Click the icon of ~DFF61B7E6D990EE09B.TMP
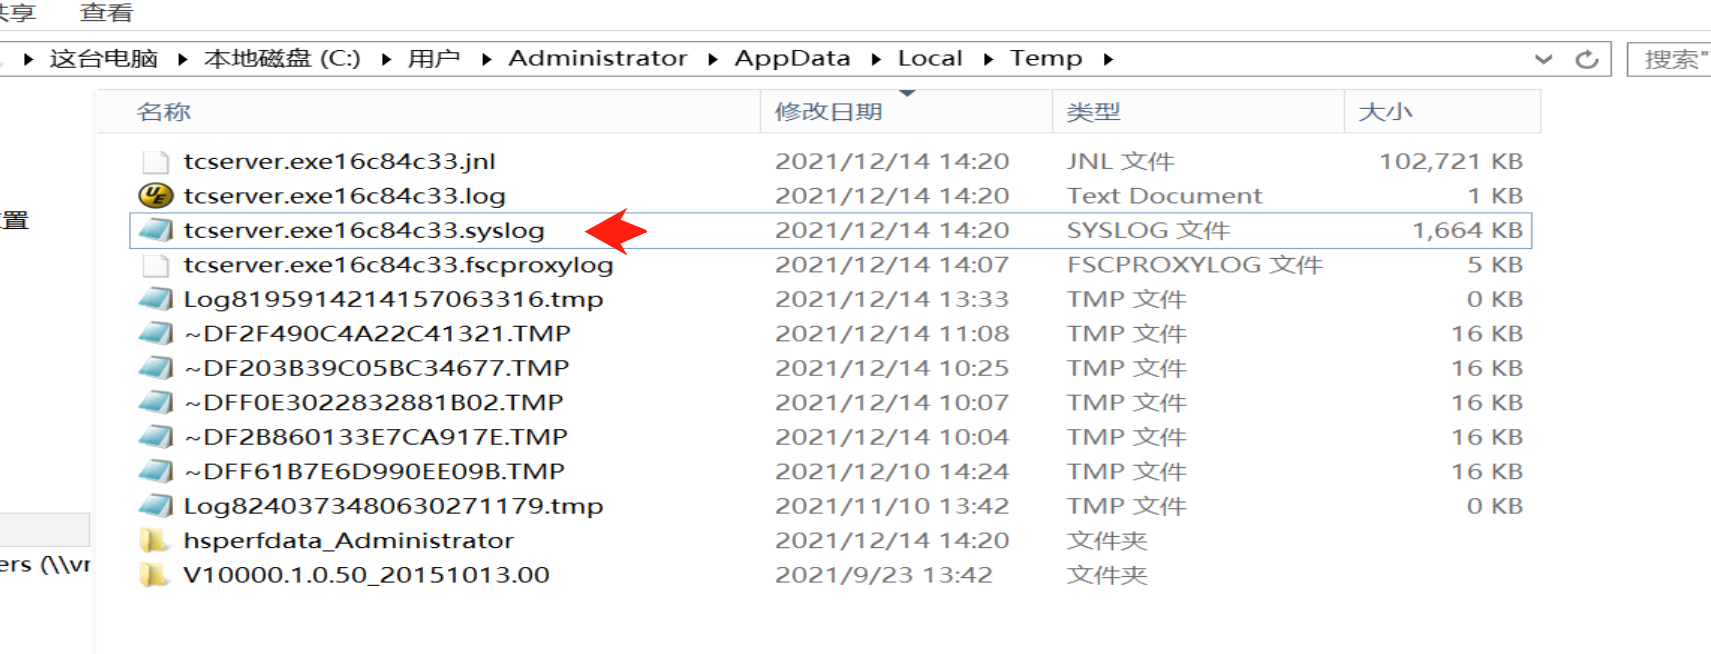The height and width of the screenshot is (654, 1711). click(155, 471)
